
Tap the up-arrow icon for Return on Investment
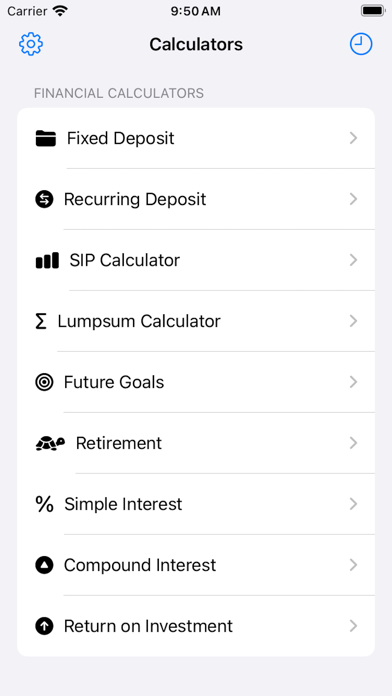click(44, 626)
